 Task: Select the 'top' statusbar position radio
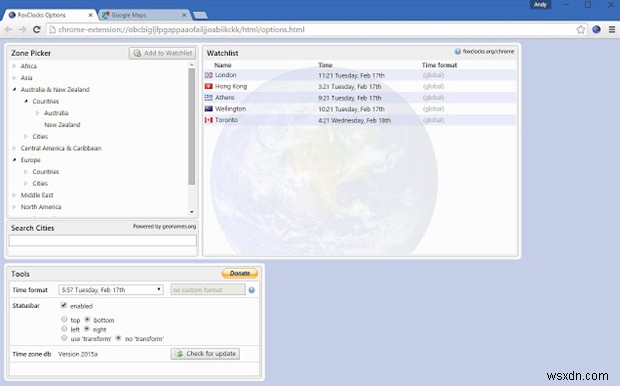pos(64,319)
